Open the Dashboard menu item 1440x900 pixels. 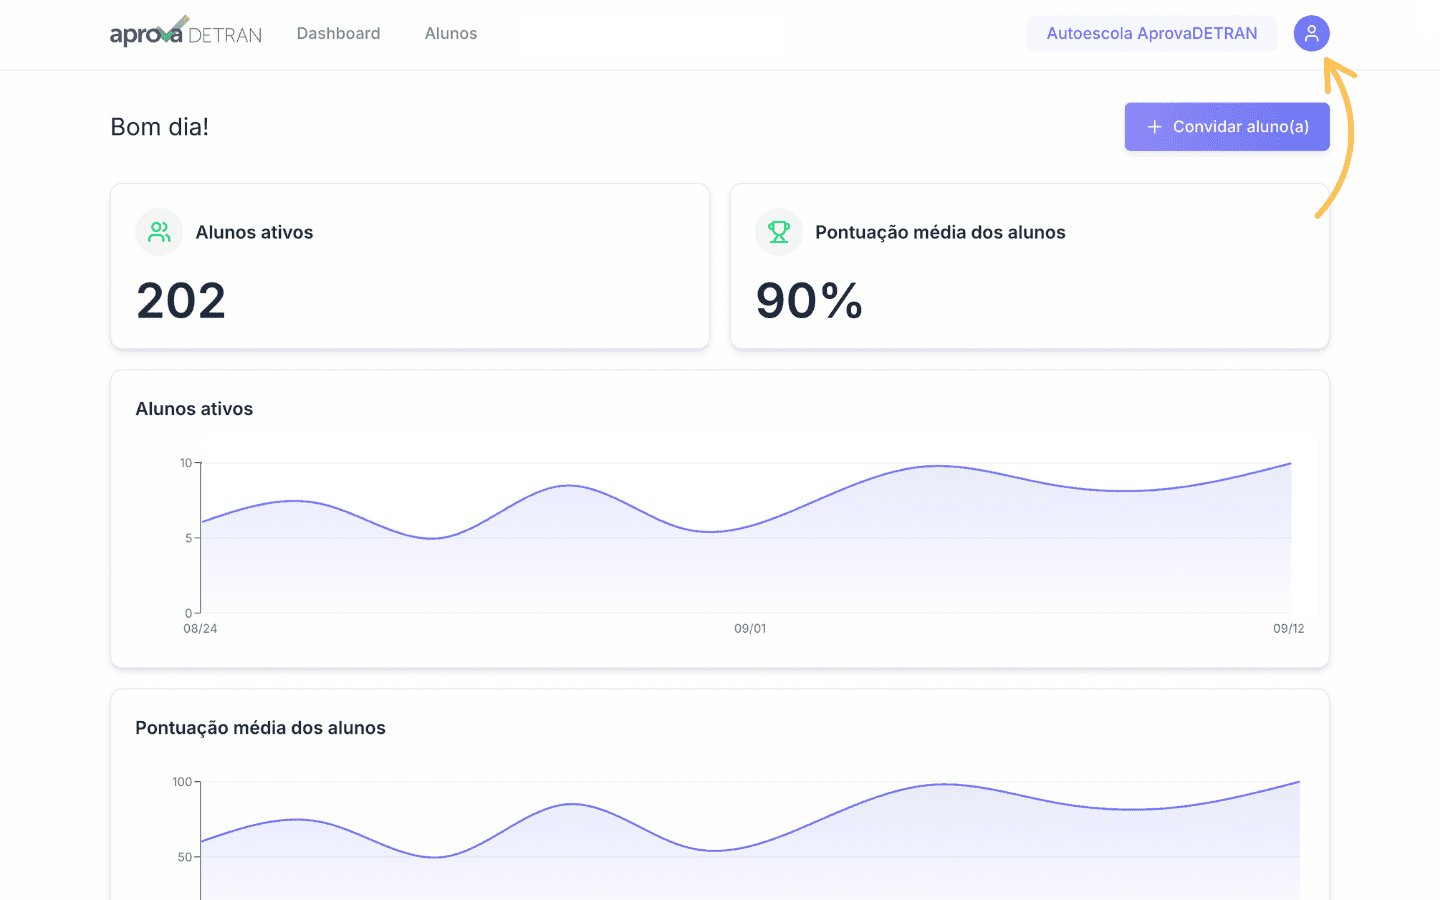[338, 33]
